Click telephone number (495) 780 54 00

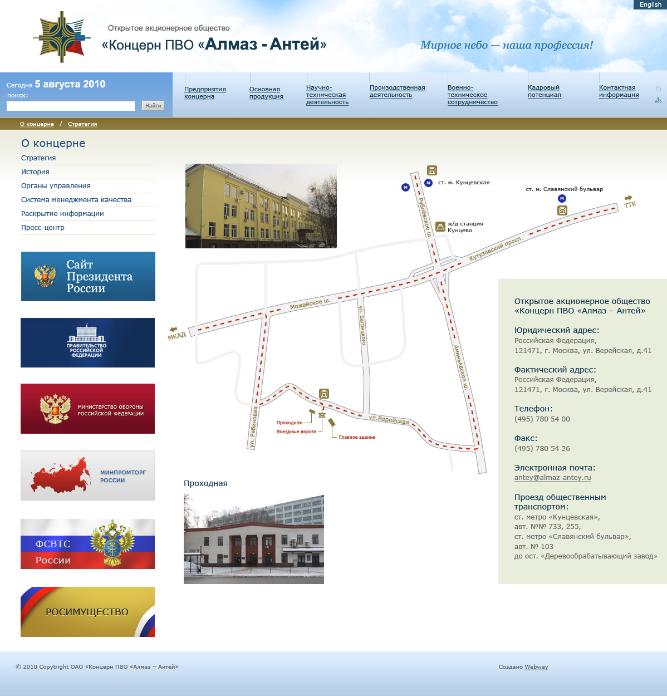tap(542, 419)
